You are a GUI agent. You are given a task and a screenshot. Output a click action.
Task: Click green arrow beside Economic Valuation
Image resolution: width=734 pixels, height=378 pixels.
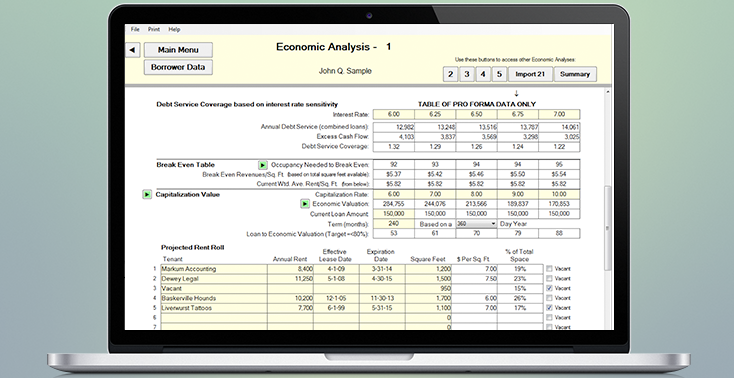point(305,204)
